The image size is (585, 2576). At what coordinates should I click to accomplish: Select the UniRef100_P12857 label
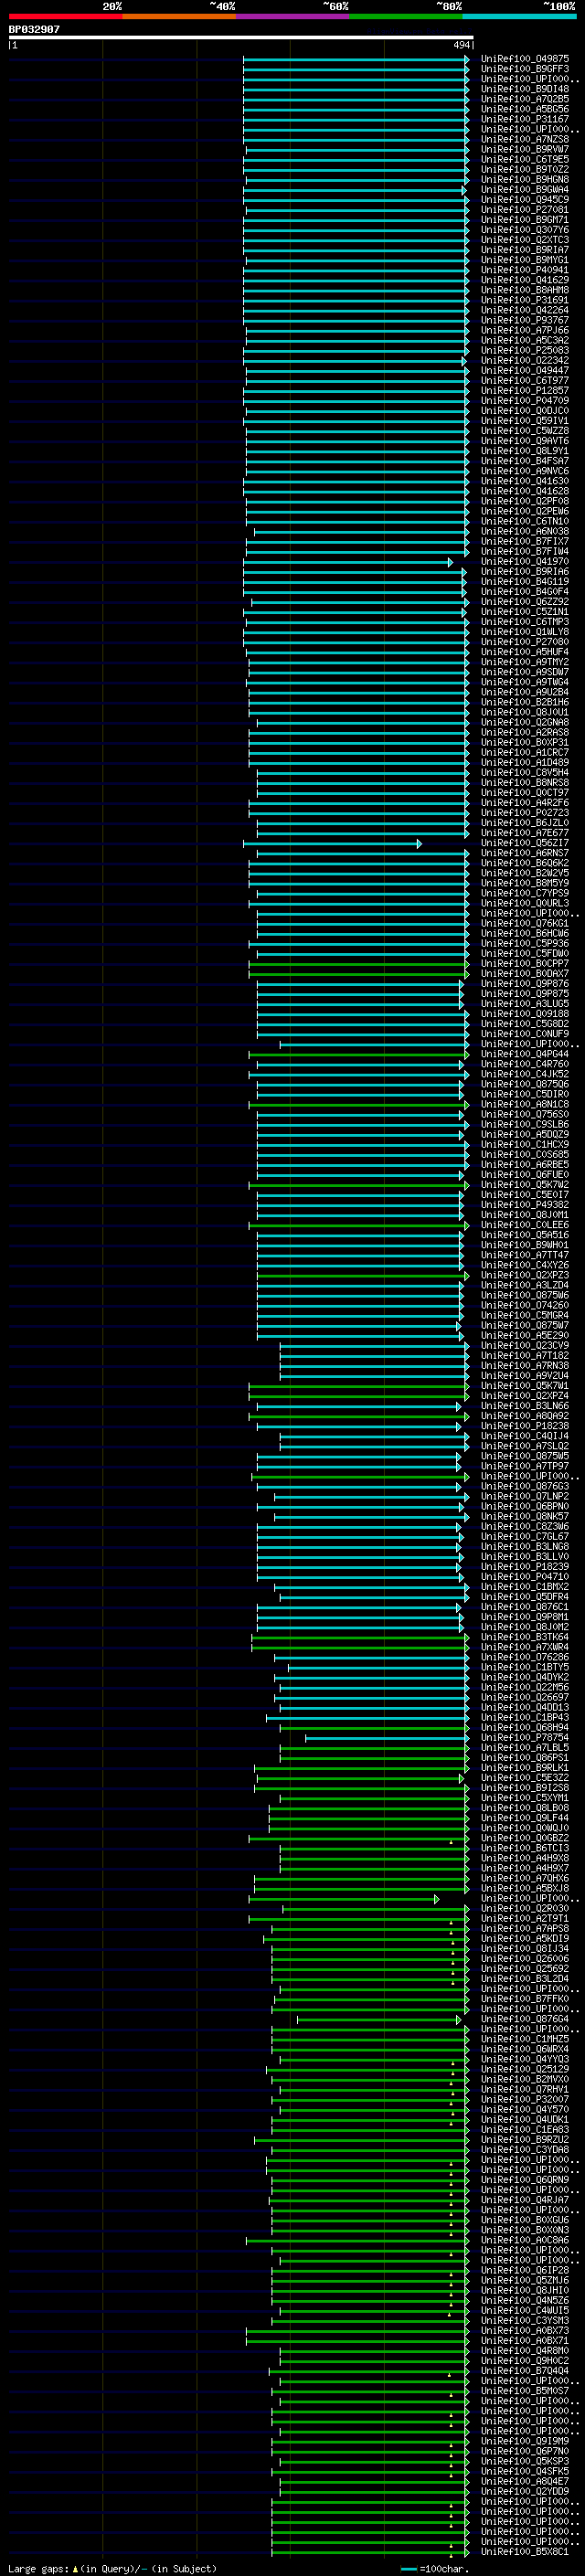click(x=525, y=390)
